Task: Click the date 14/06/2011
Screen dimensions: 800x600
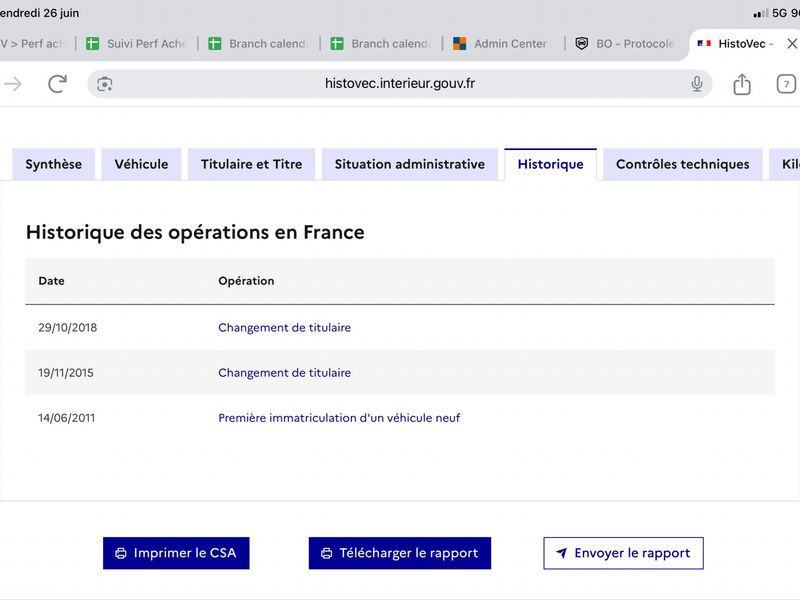Action: point(66,418)
